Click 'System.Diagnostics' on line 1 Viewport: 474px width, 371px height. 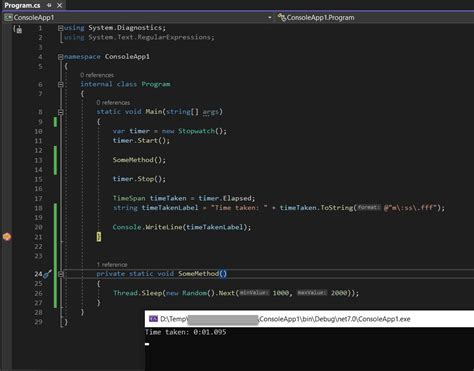[125, 28]
